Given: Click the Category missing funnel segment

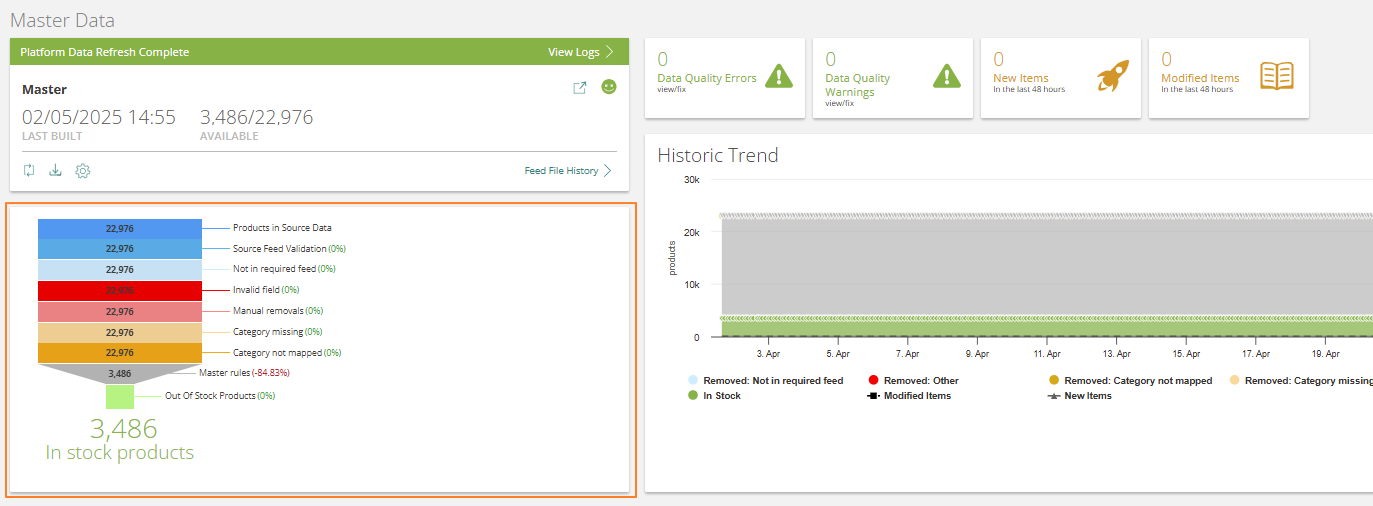Looking at the screenshot, I should pos(119,332).
